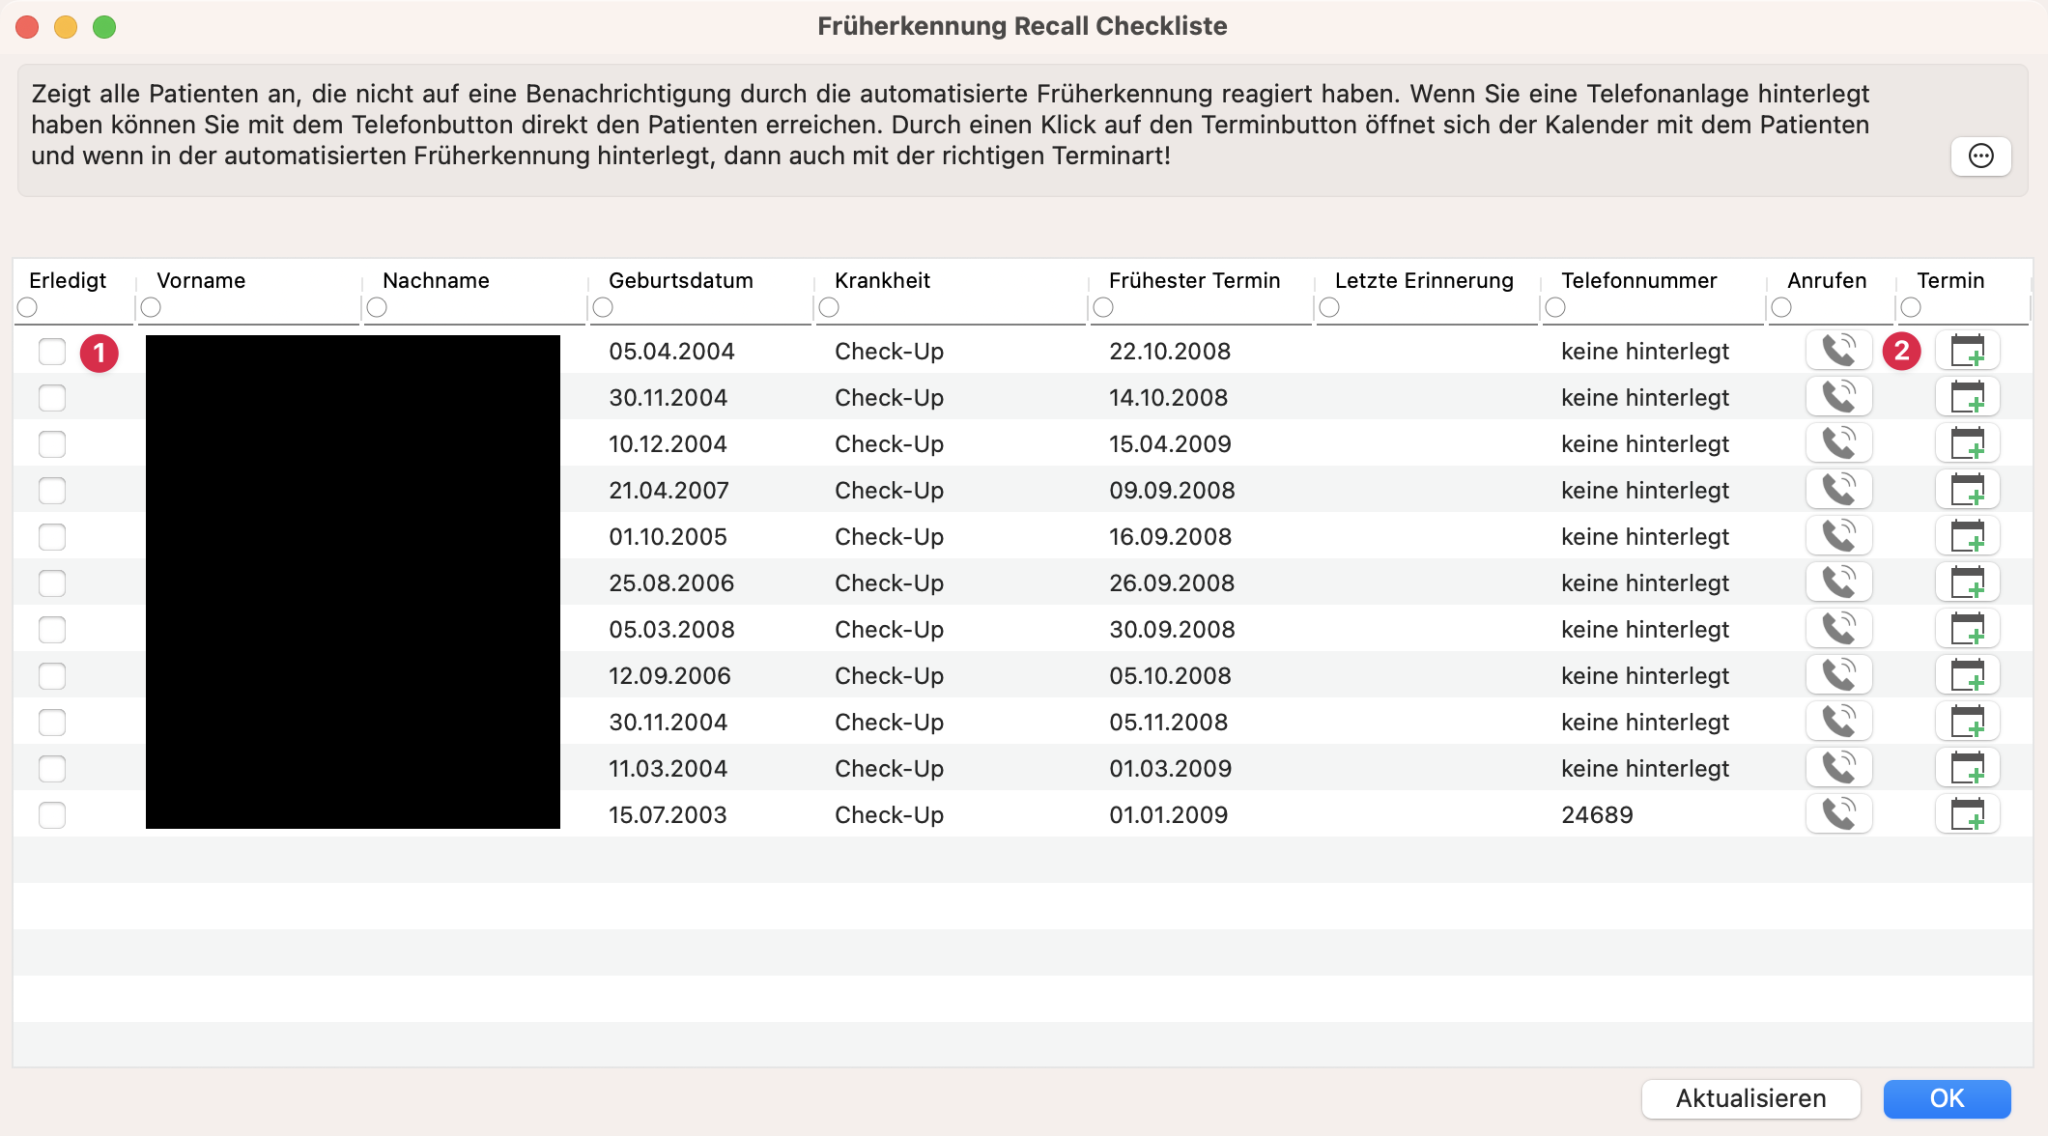Click the earliest appointment 01.03.2009
Screen dimensions: 2048x1136
pyautogui.click(x=1170, y=768)
